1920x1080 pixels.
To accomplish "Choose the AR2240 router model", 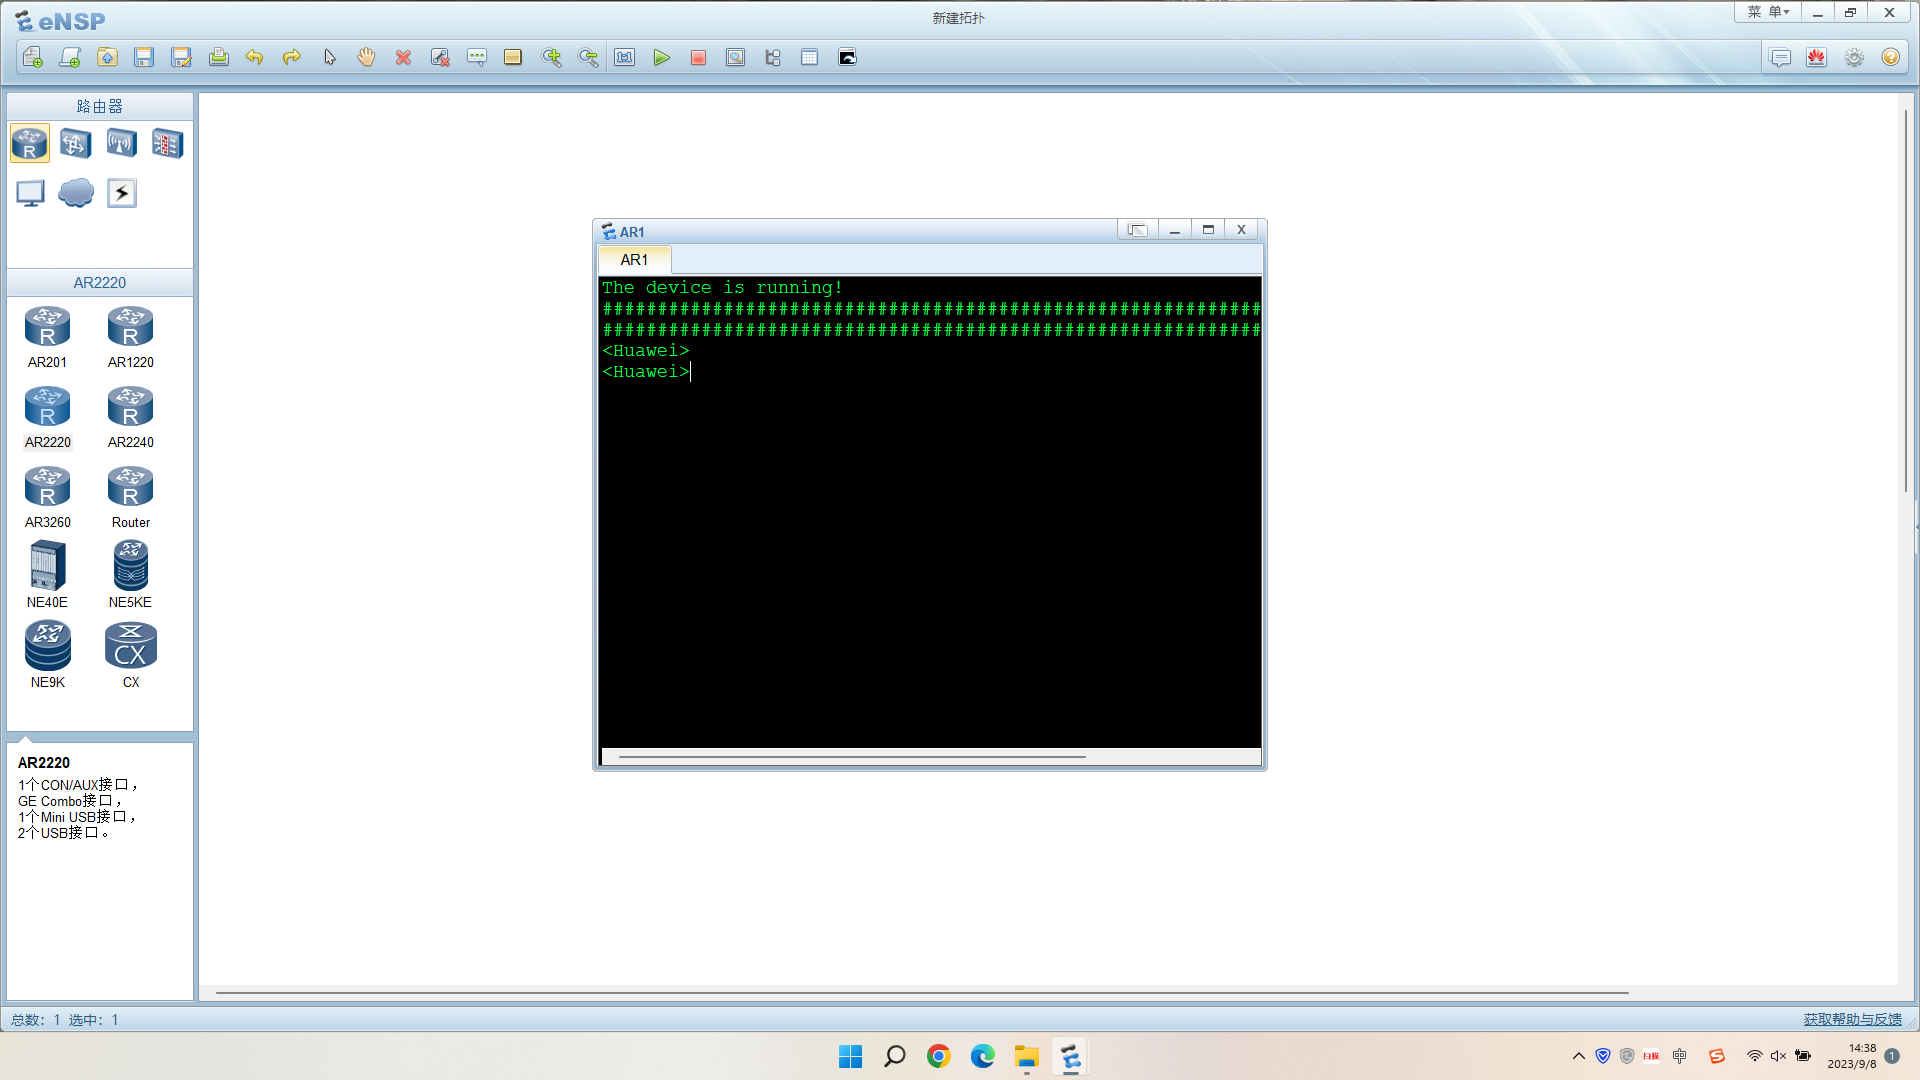I will point(131,418).
